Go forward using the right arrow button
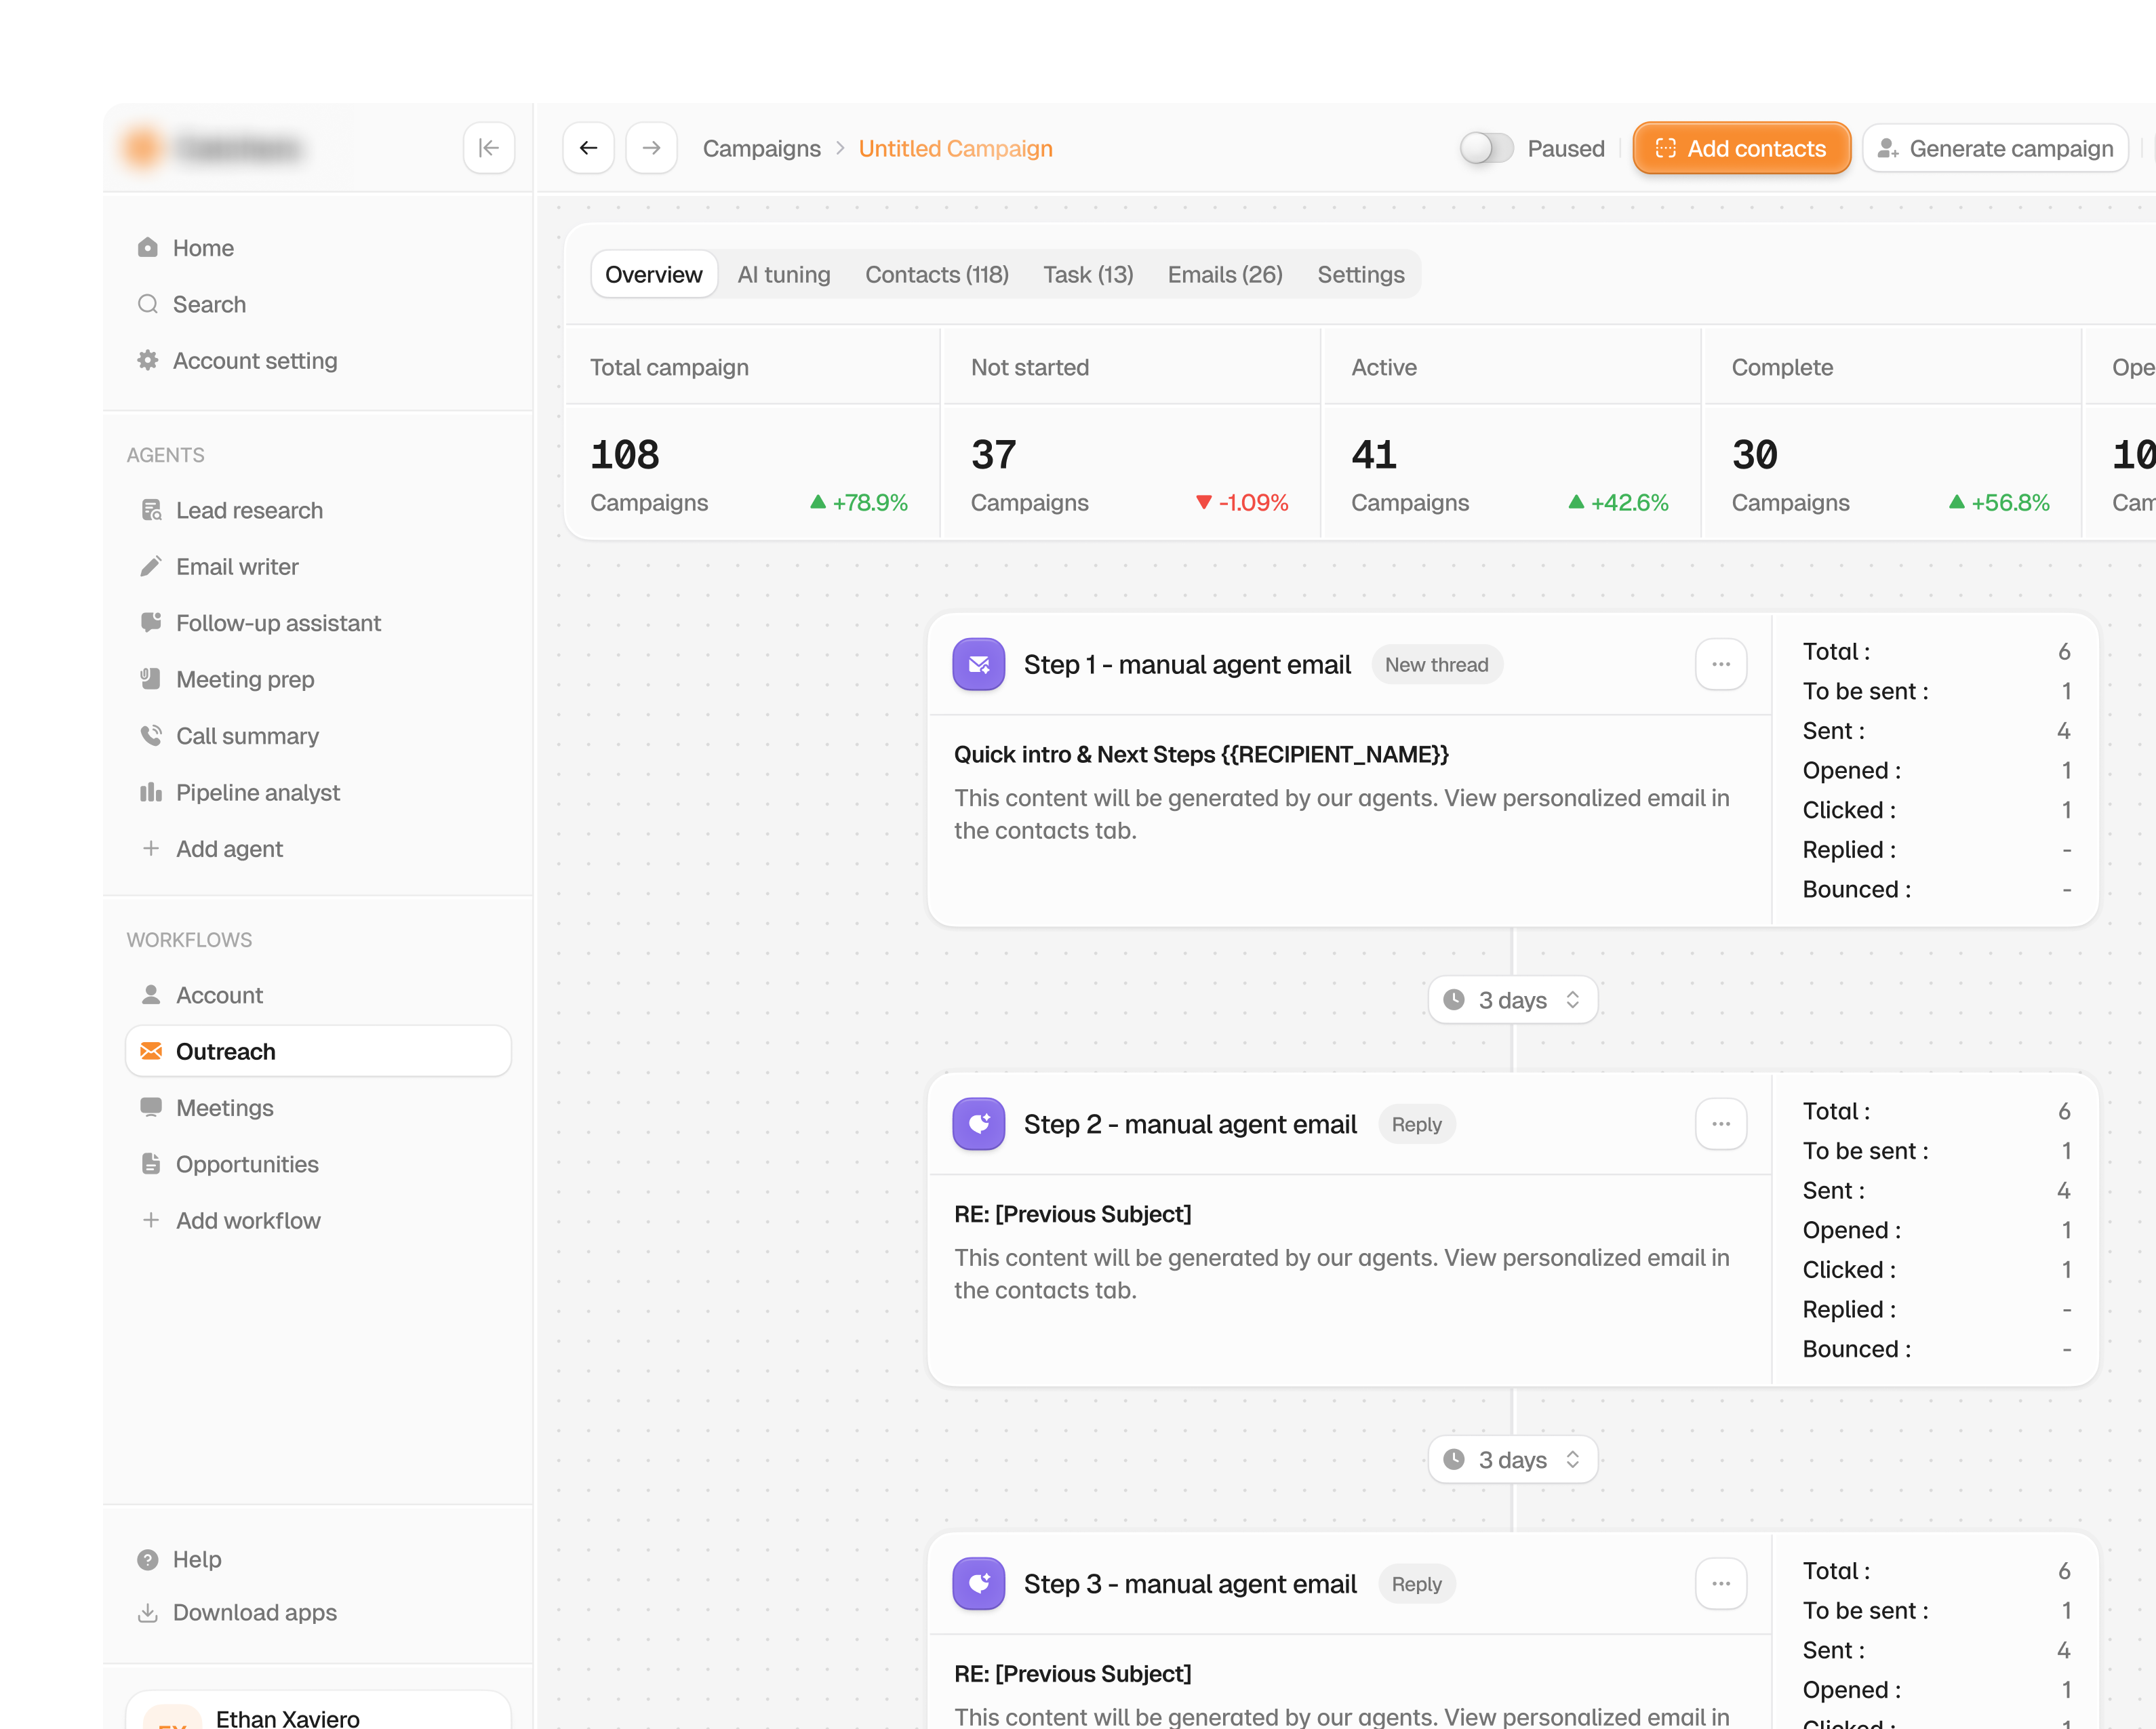Image resolution: width=2156 pixels, height=1729 pixels. pos(652,148)
